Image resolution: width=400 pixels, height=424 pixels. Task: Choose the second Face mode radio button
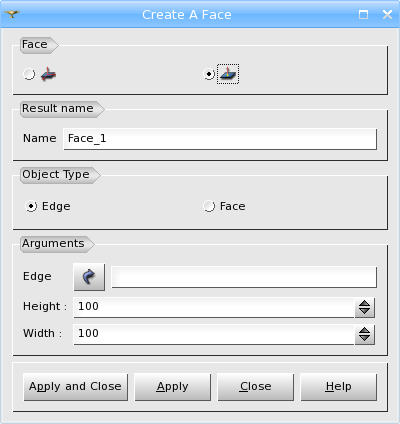[209, 74]
